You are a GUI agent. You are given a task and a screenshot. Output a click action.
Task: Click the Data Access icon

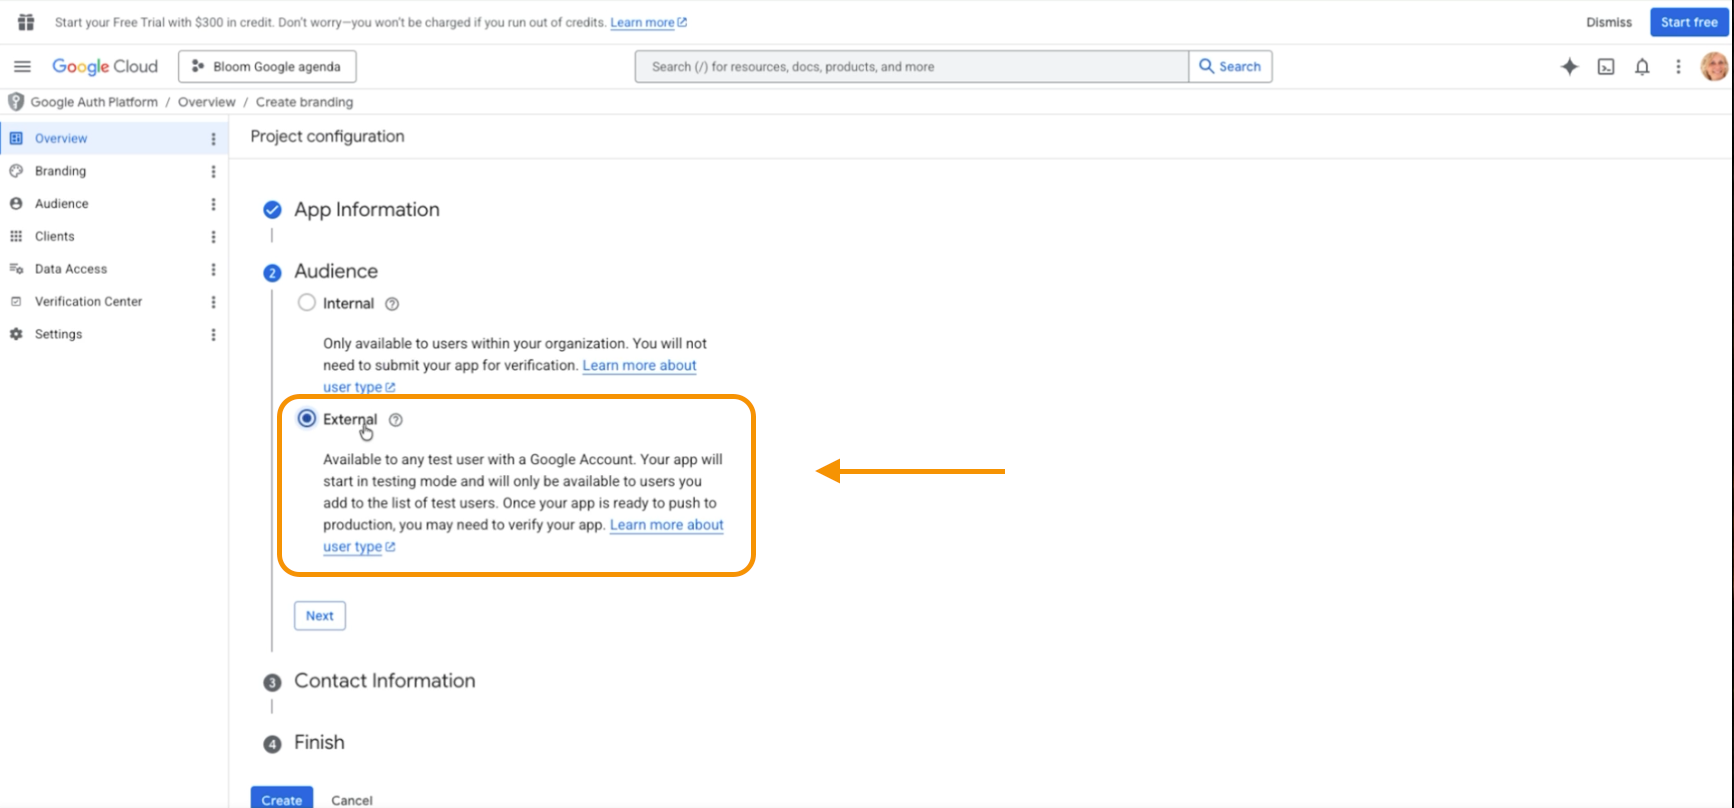(16, 269)
